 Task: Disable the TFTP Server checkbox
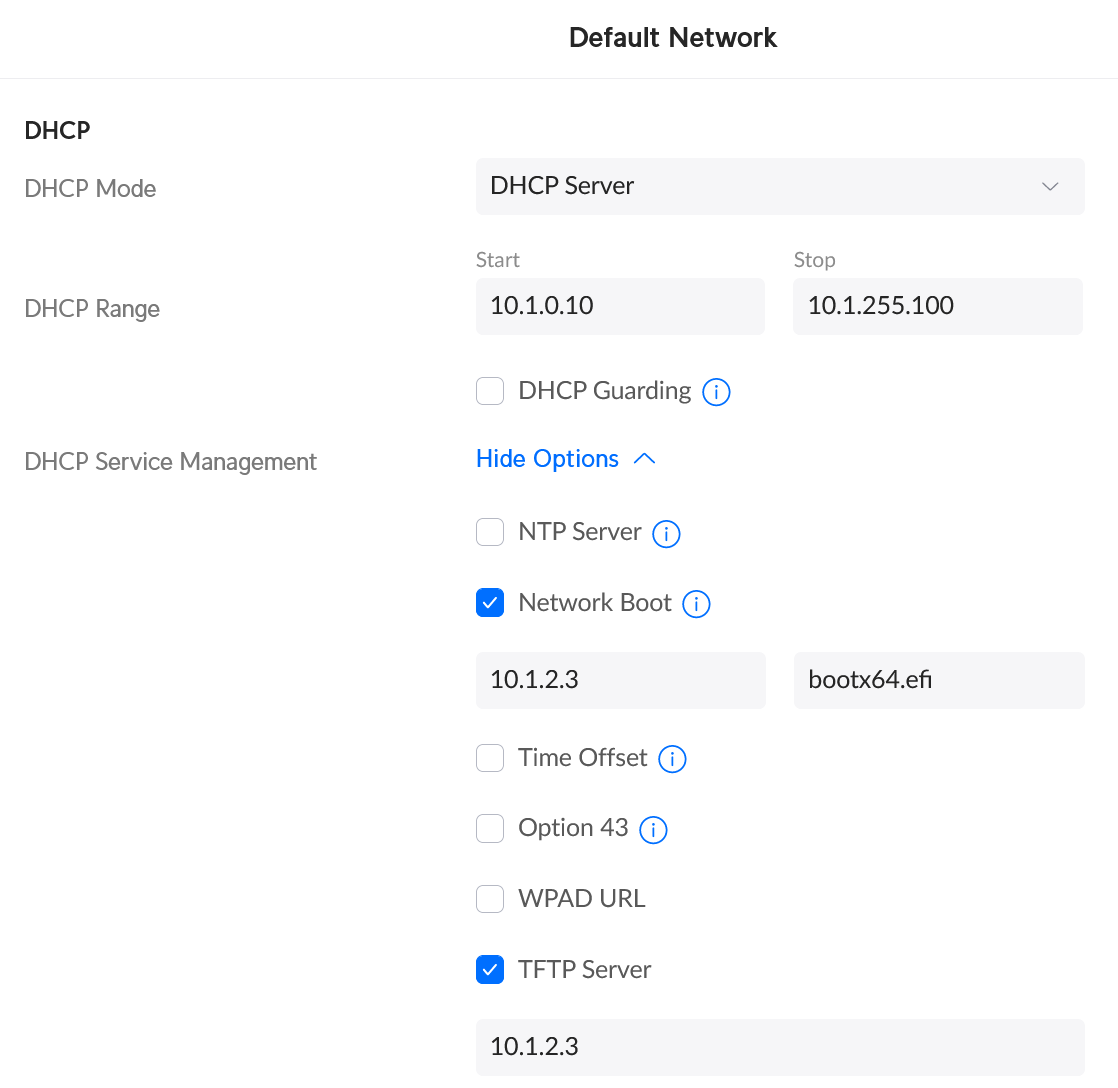tap(490, 969)
